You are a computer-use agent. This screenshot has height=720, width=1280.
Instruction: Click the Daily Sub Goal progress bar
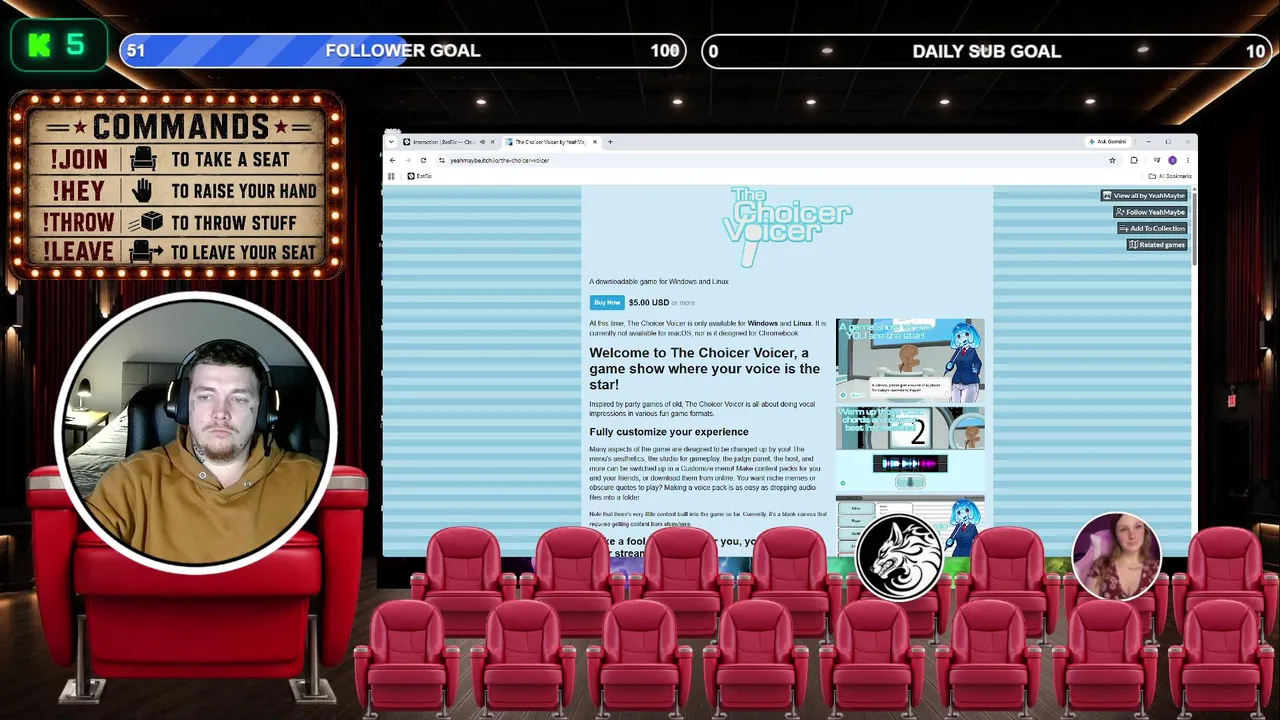coord(987,51)
